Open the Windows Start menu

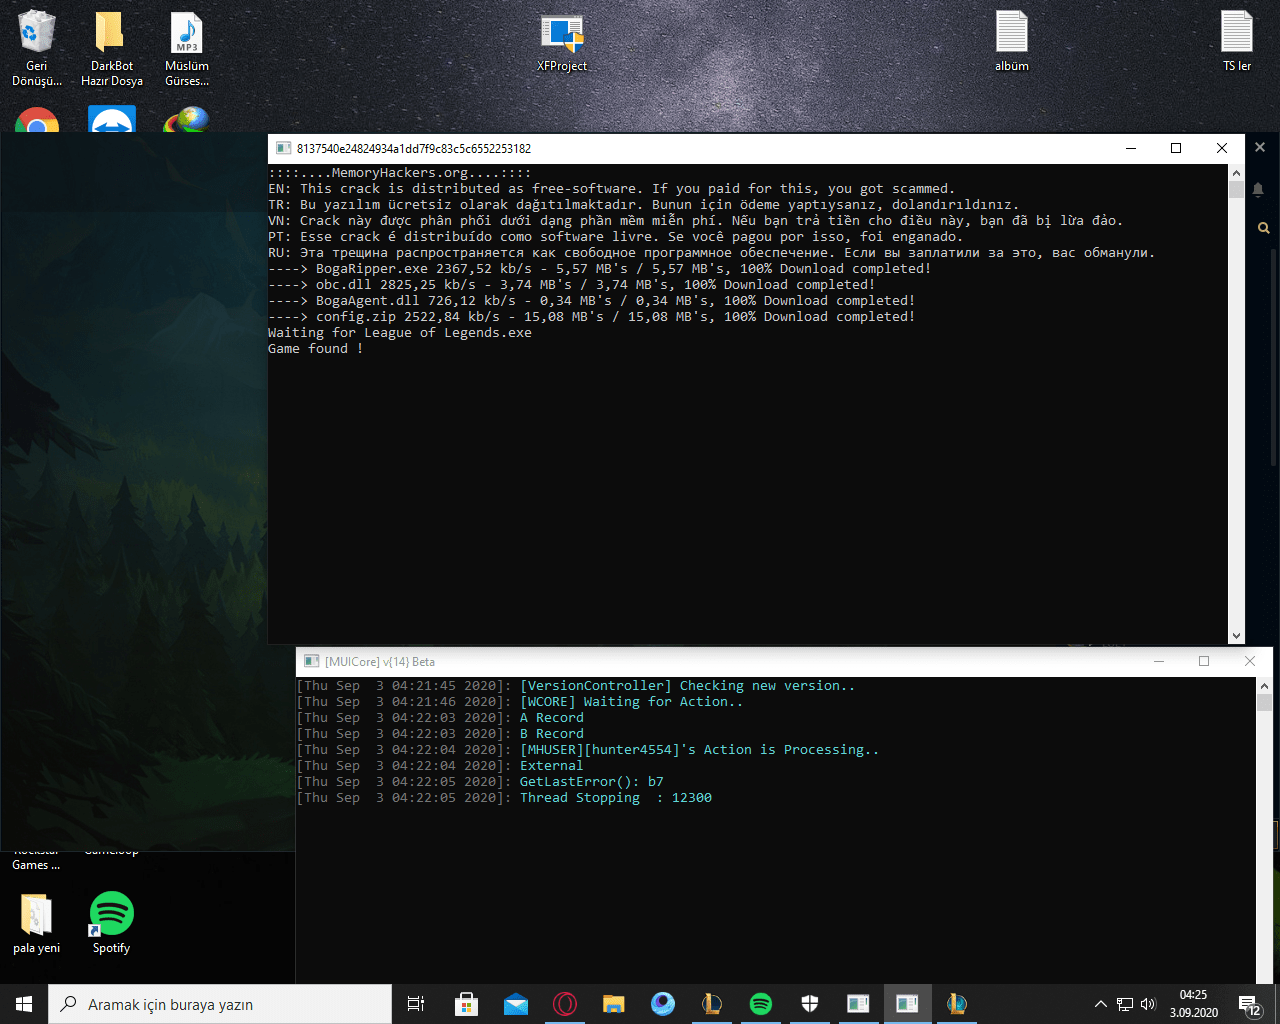[x=24, y=1004]
